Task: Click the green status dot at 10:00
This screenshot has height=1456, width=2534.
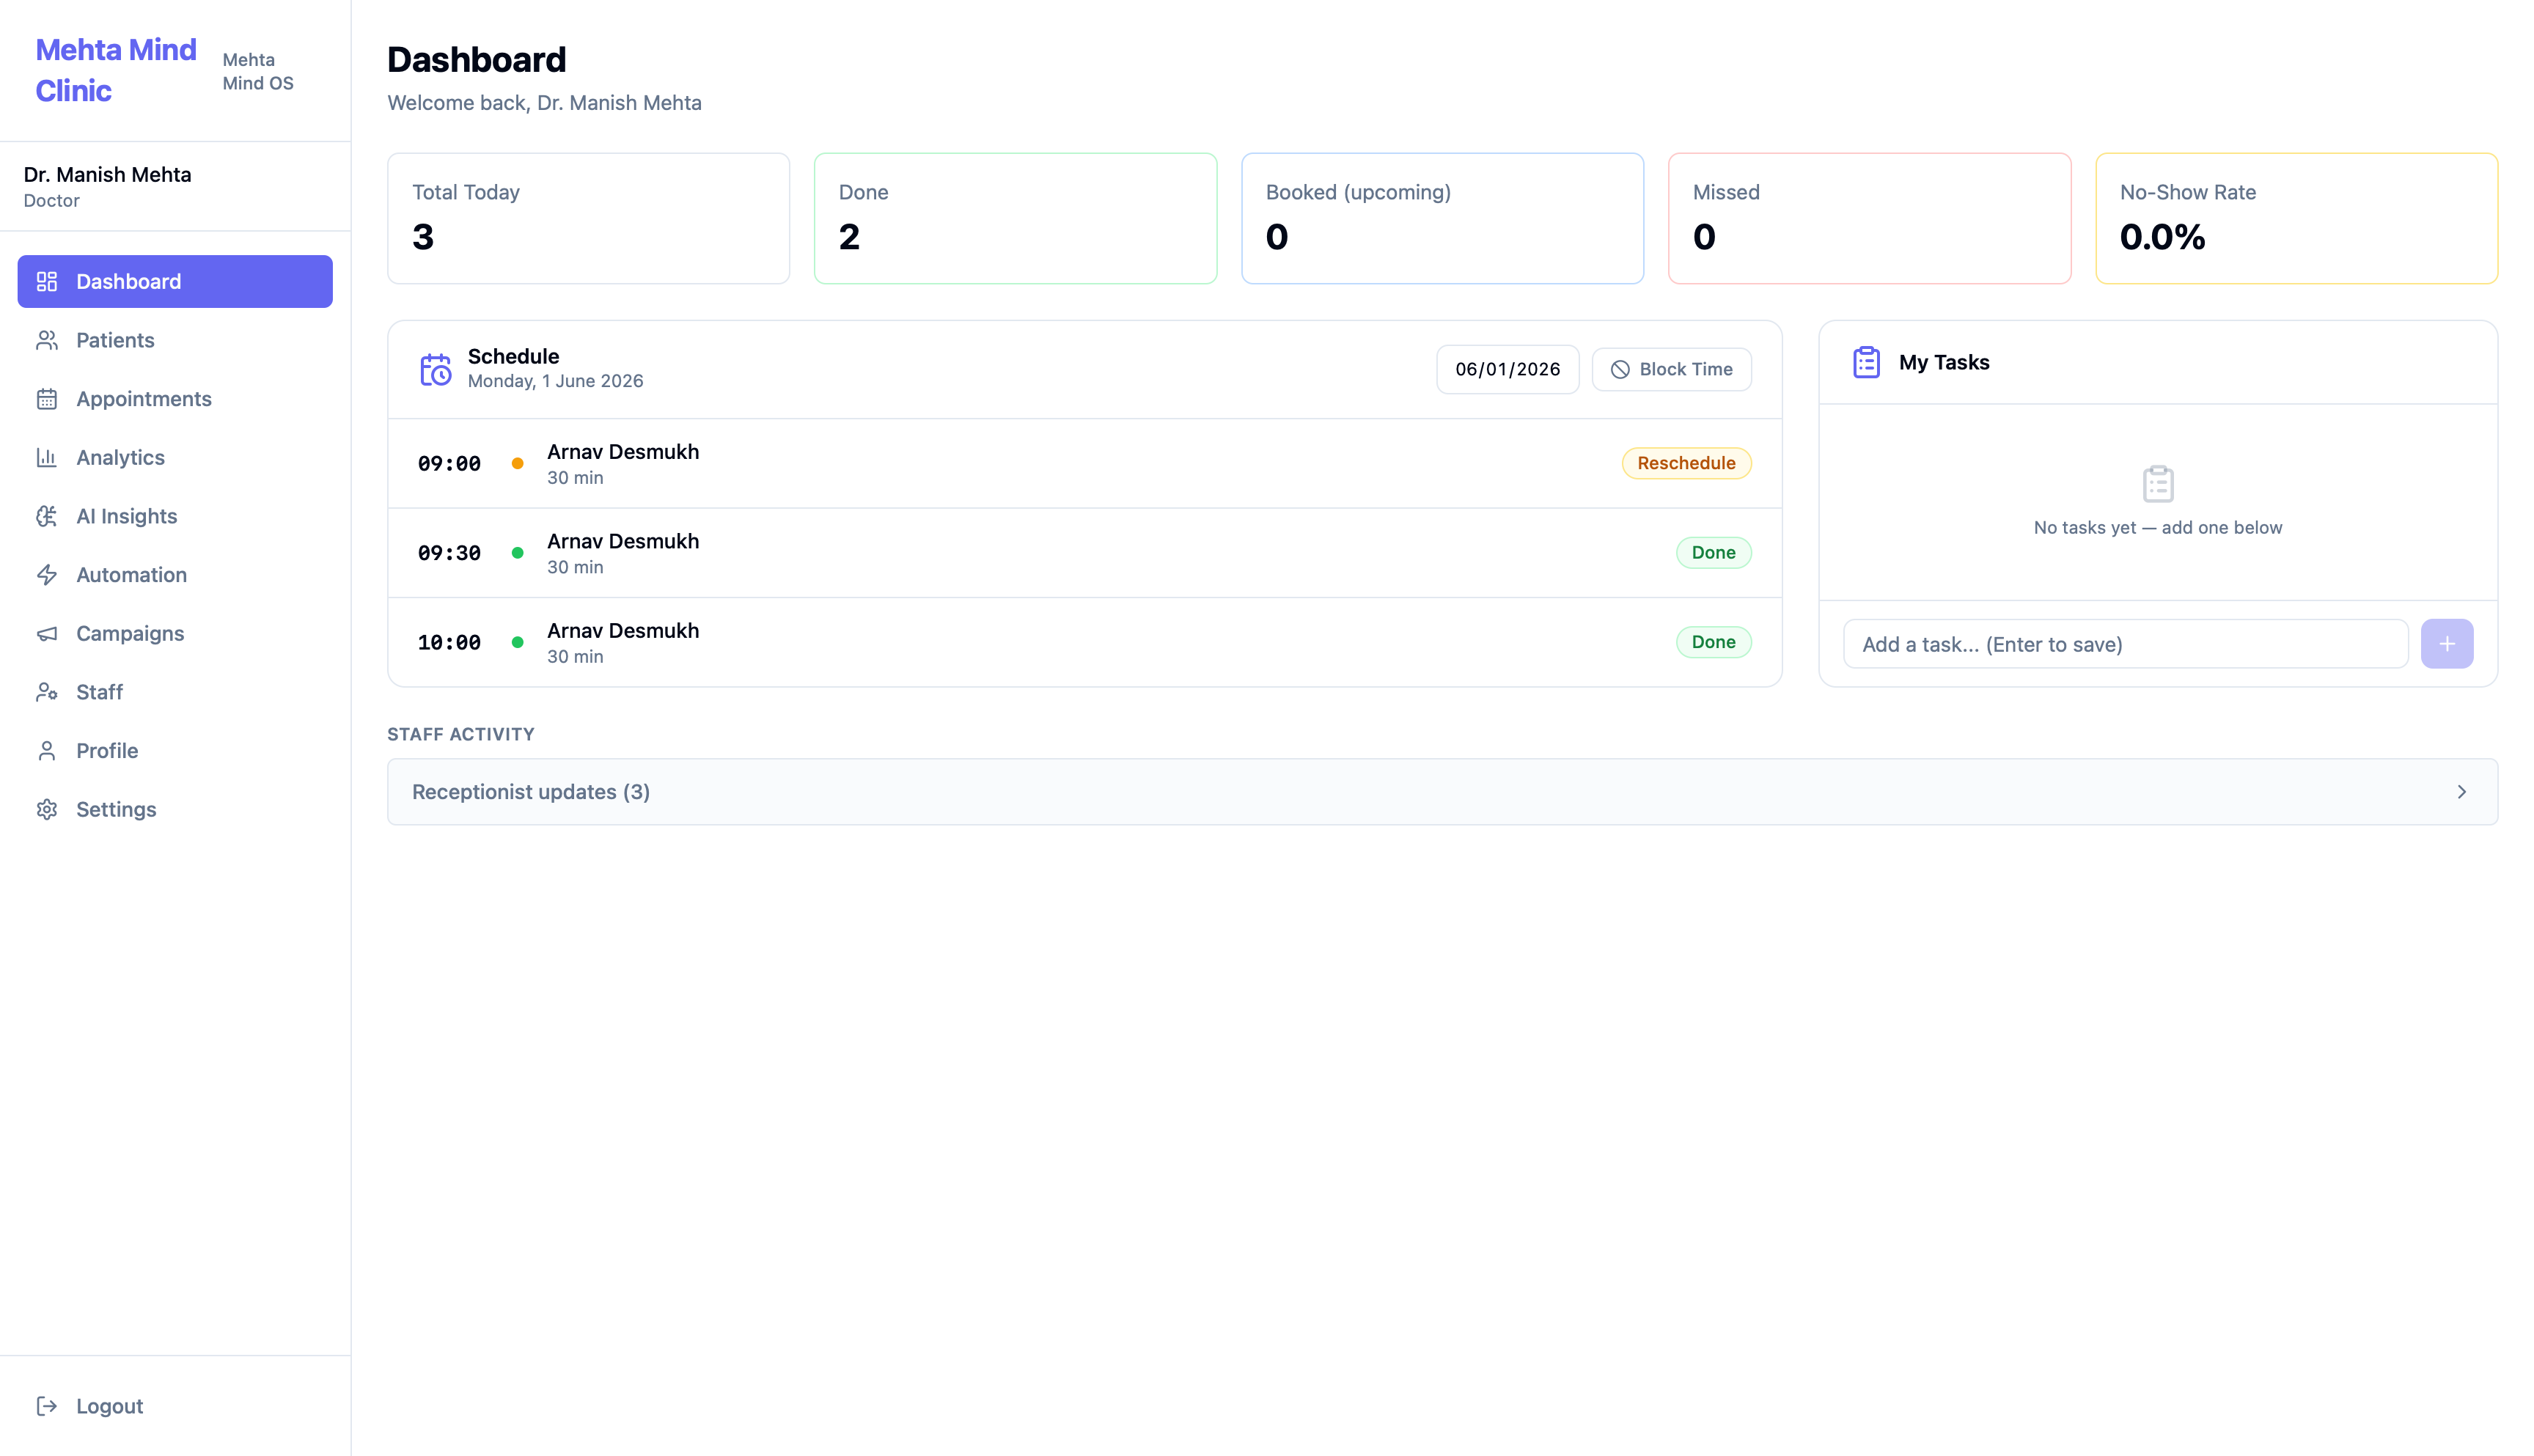Action: pyautogui.click(x=517, y=642)
